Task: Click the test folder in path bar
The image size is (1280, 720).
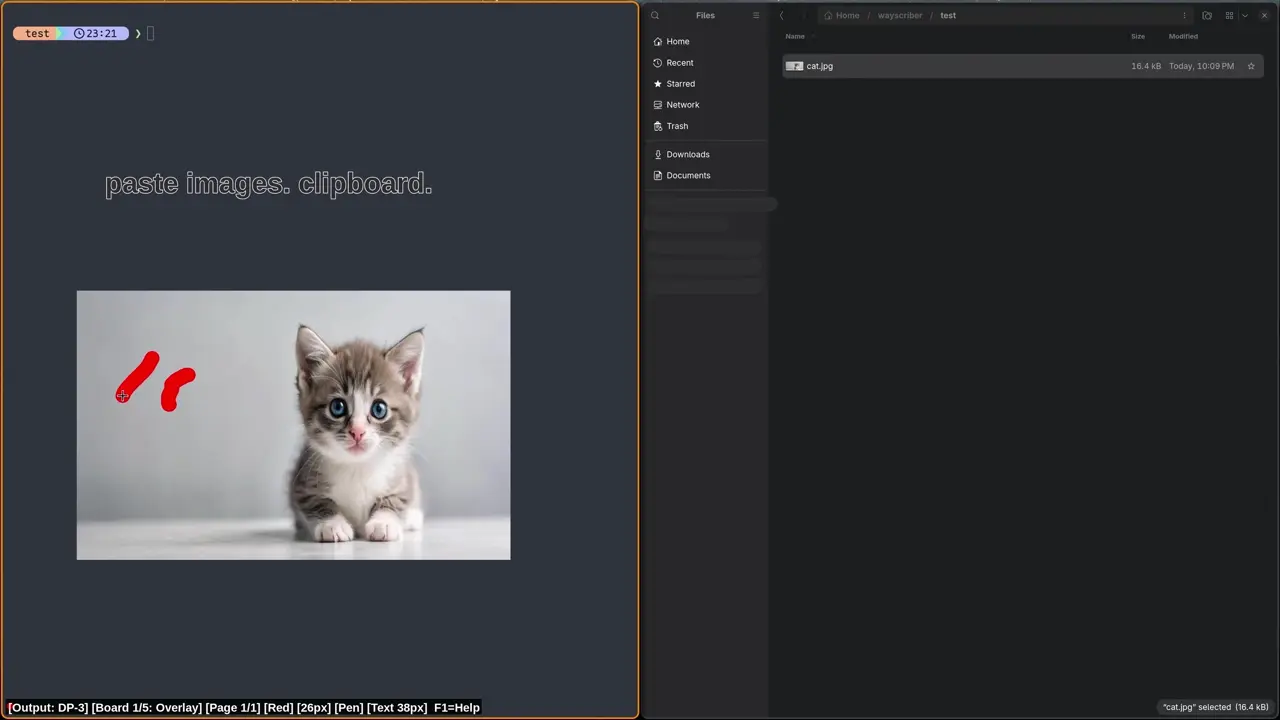Action: 948,15
